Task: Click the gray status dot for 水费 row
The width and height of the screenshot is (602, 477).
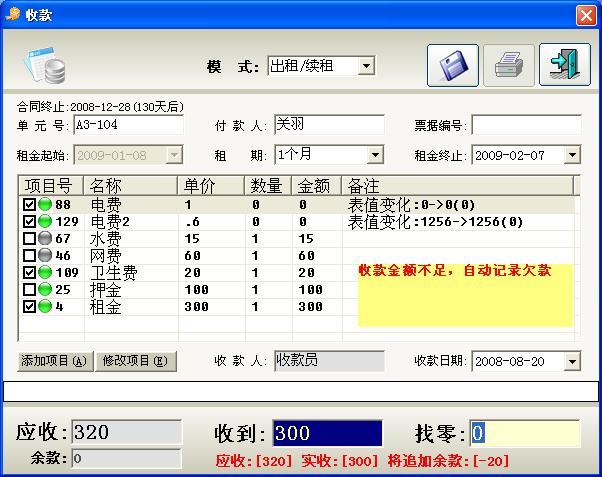Action: click(45, 238)
